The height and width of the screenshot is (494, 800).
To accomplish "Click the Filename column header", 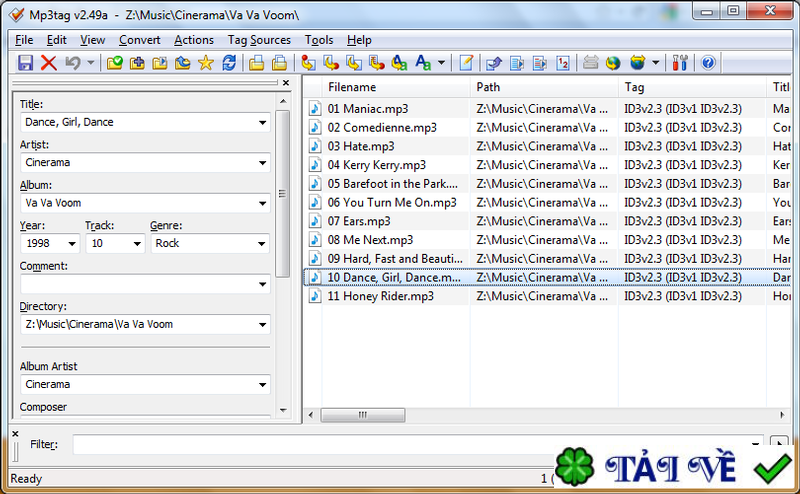I will tap(396, 87).
